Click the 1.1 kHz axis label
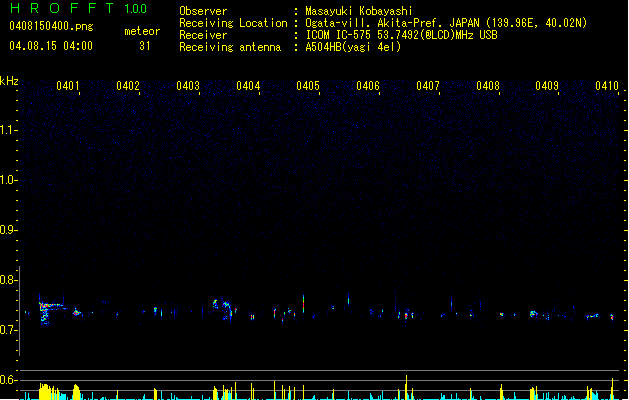This screenshot has height=400, width=629. [8, 130]
